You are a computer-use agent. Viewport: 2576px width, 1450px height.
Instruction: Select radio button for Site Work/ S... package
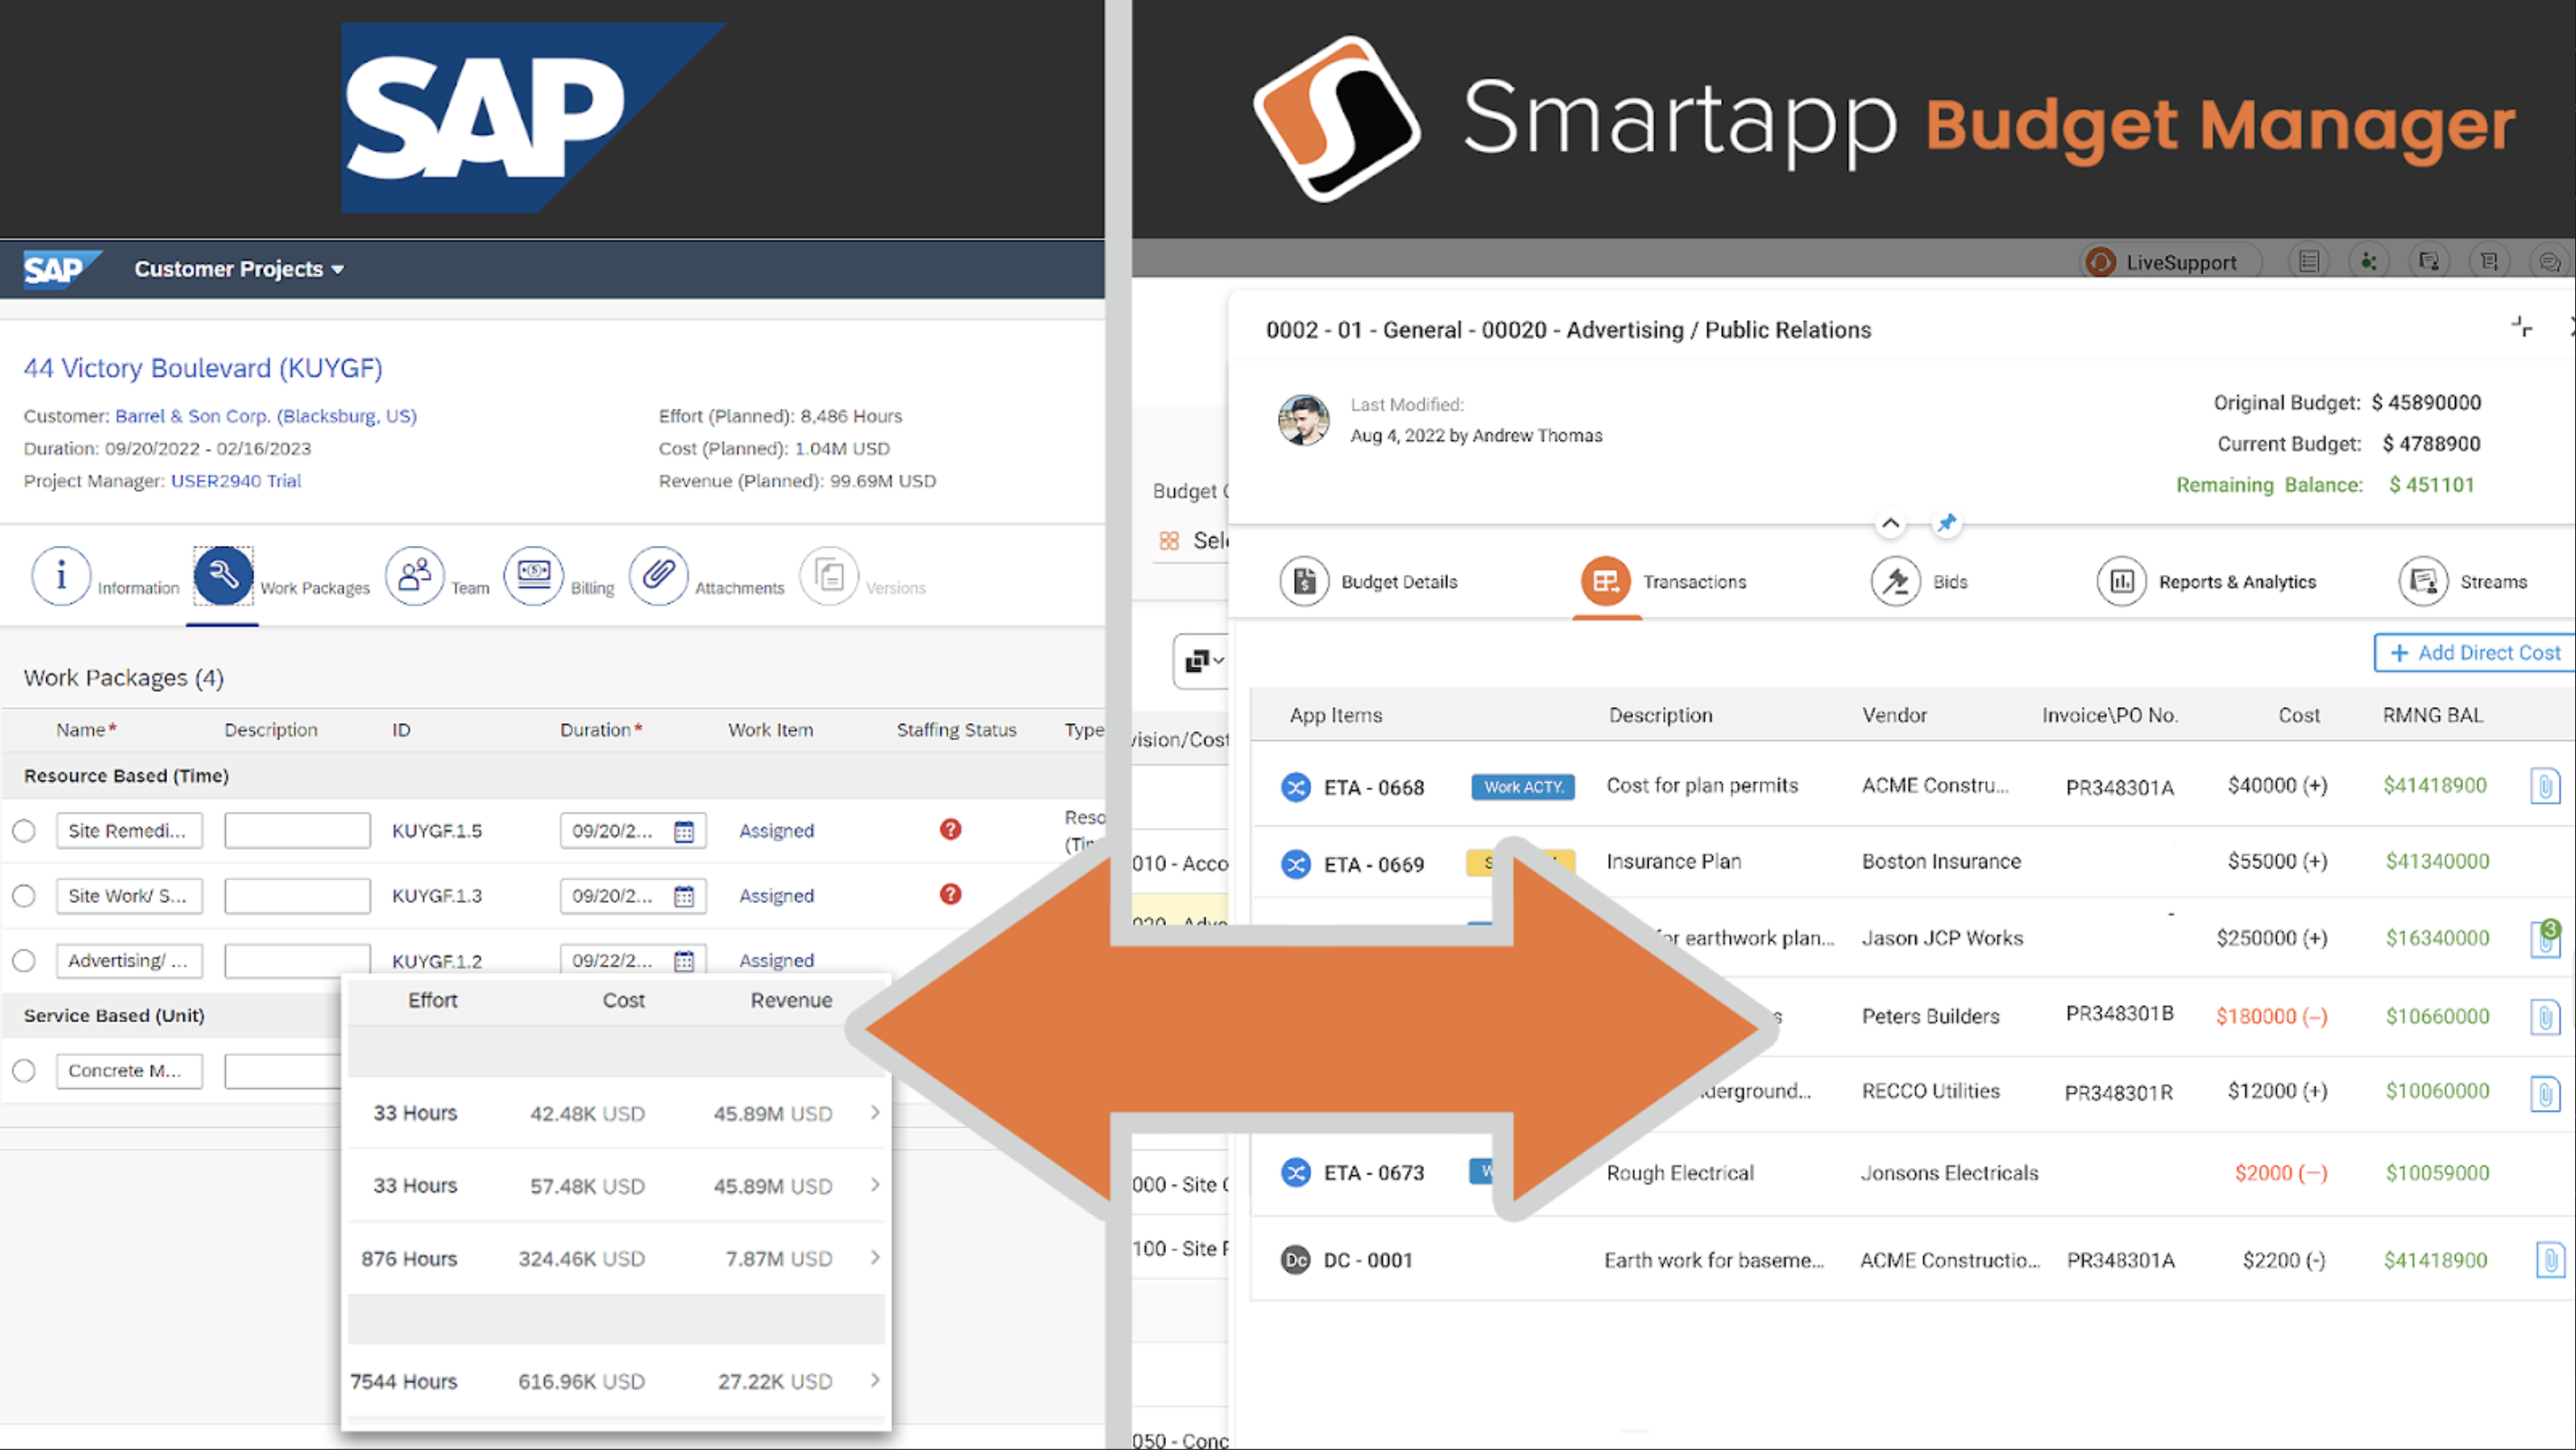click(x=24, y=896)
